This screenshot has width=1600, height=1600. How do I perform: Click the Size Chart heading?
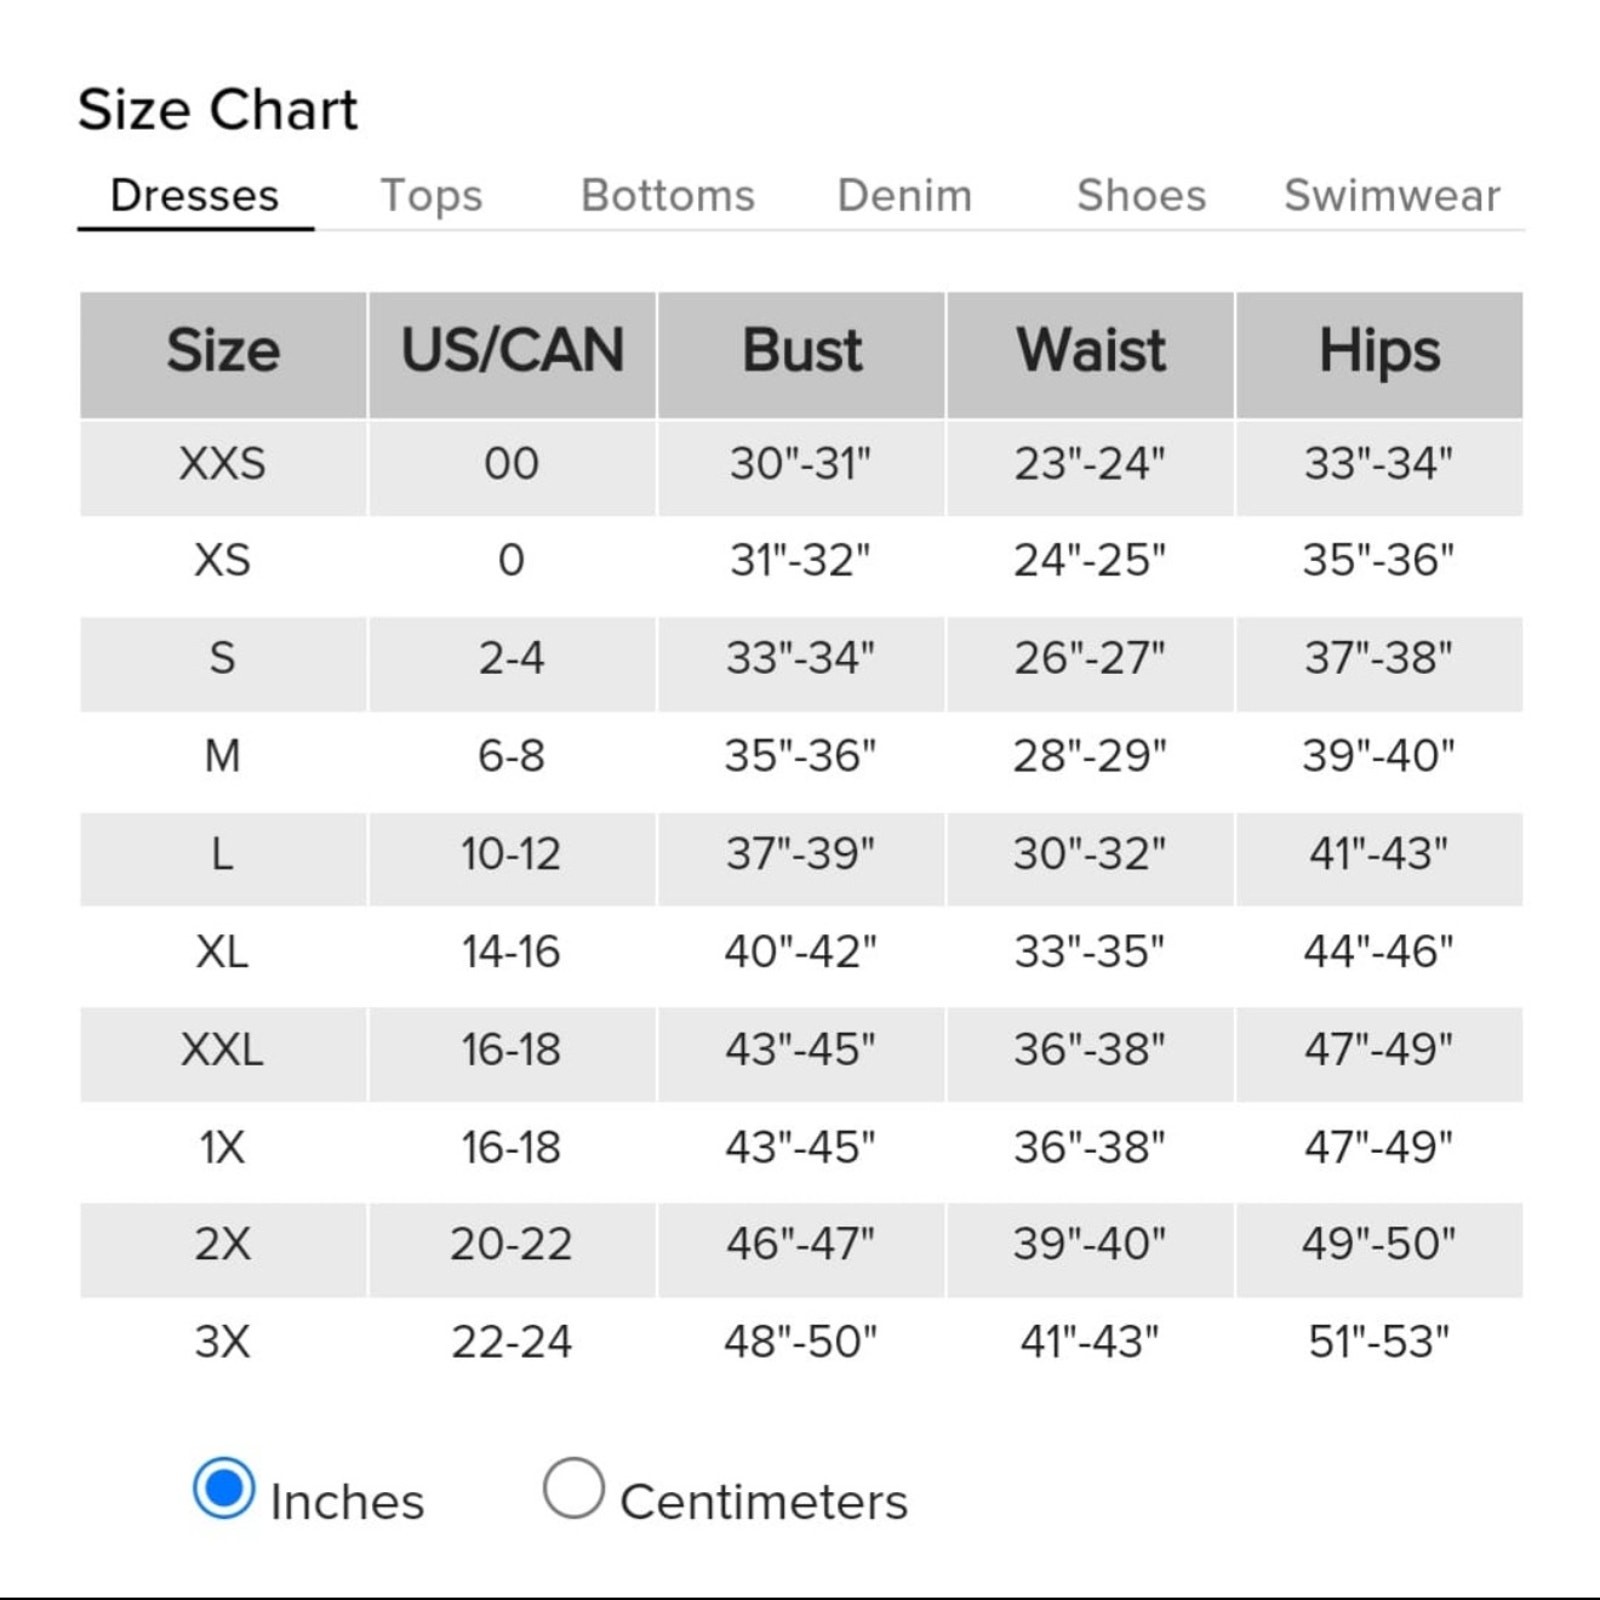(x=218, y=109)
